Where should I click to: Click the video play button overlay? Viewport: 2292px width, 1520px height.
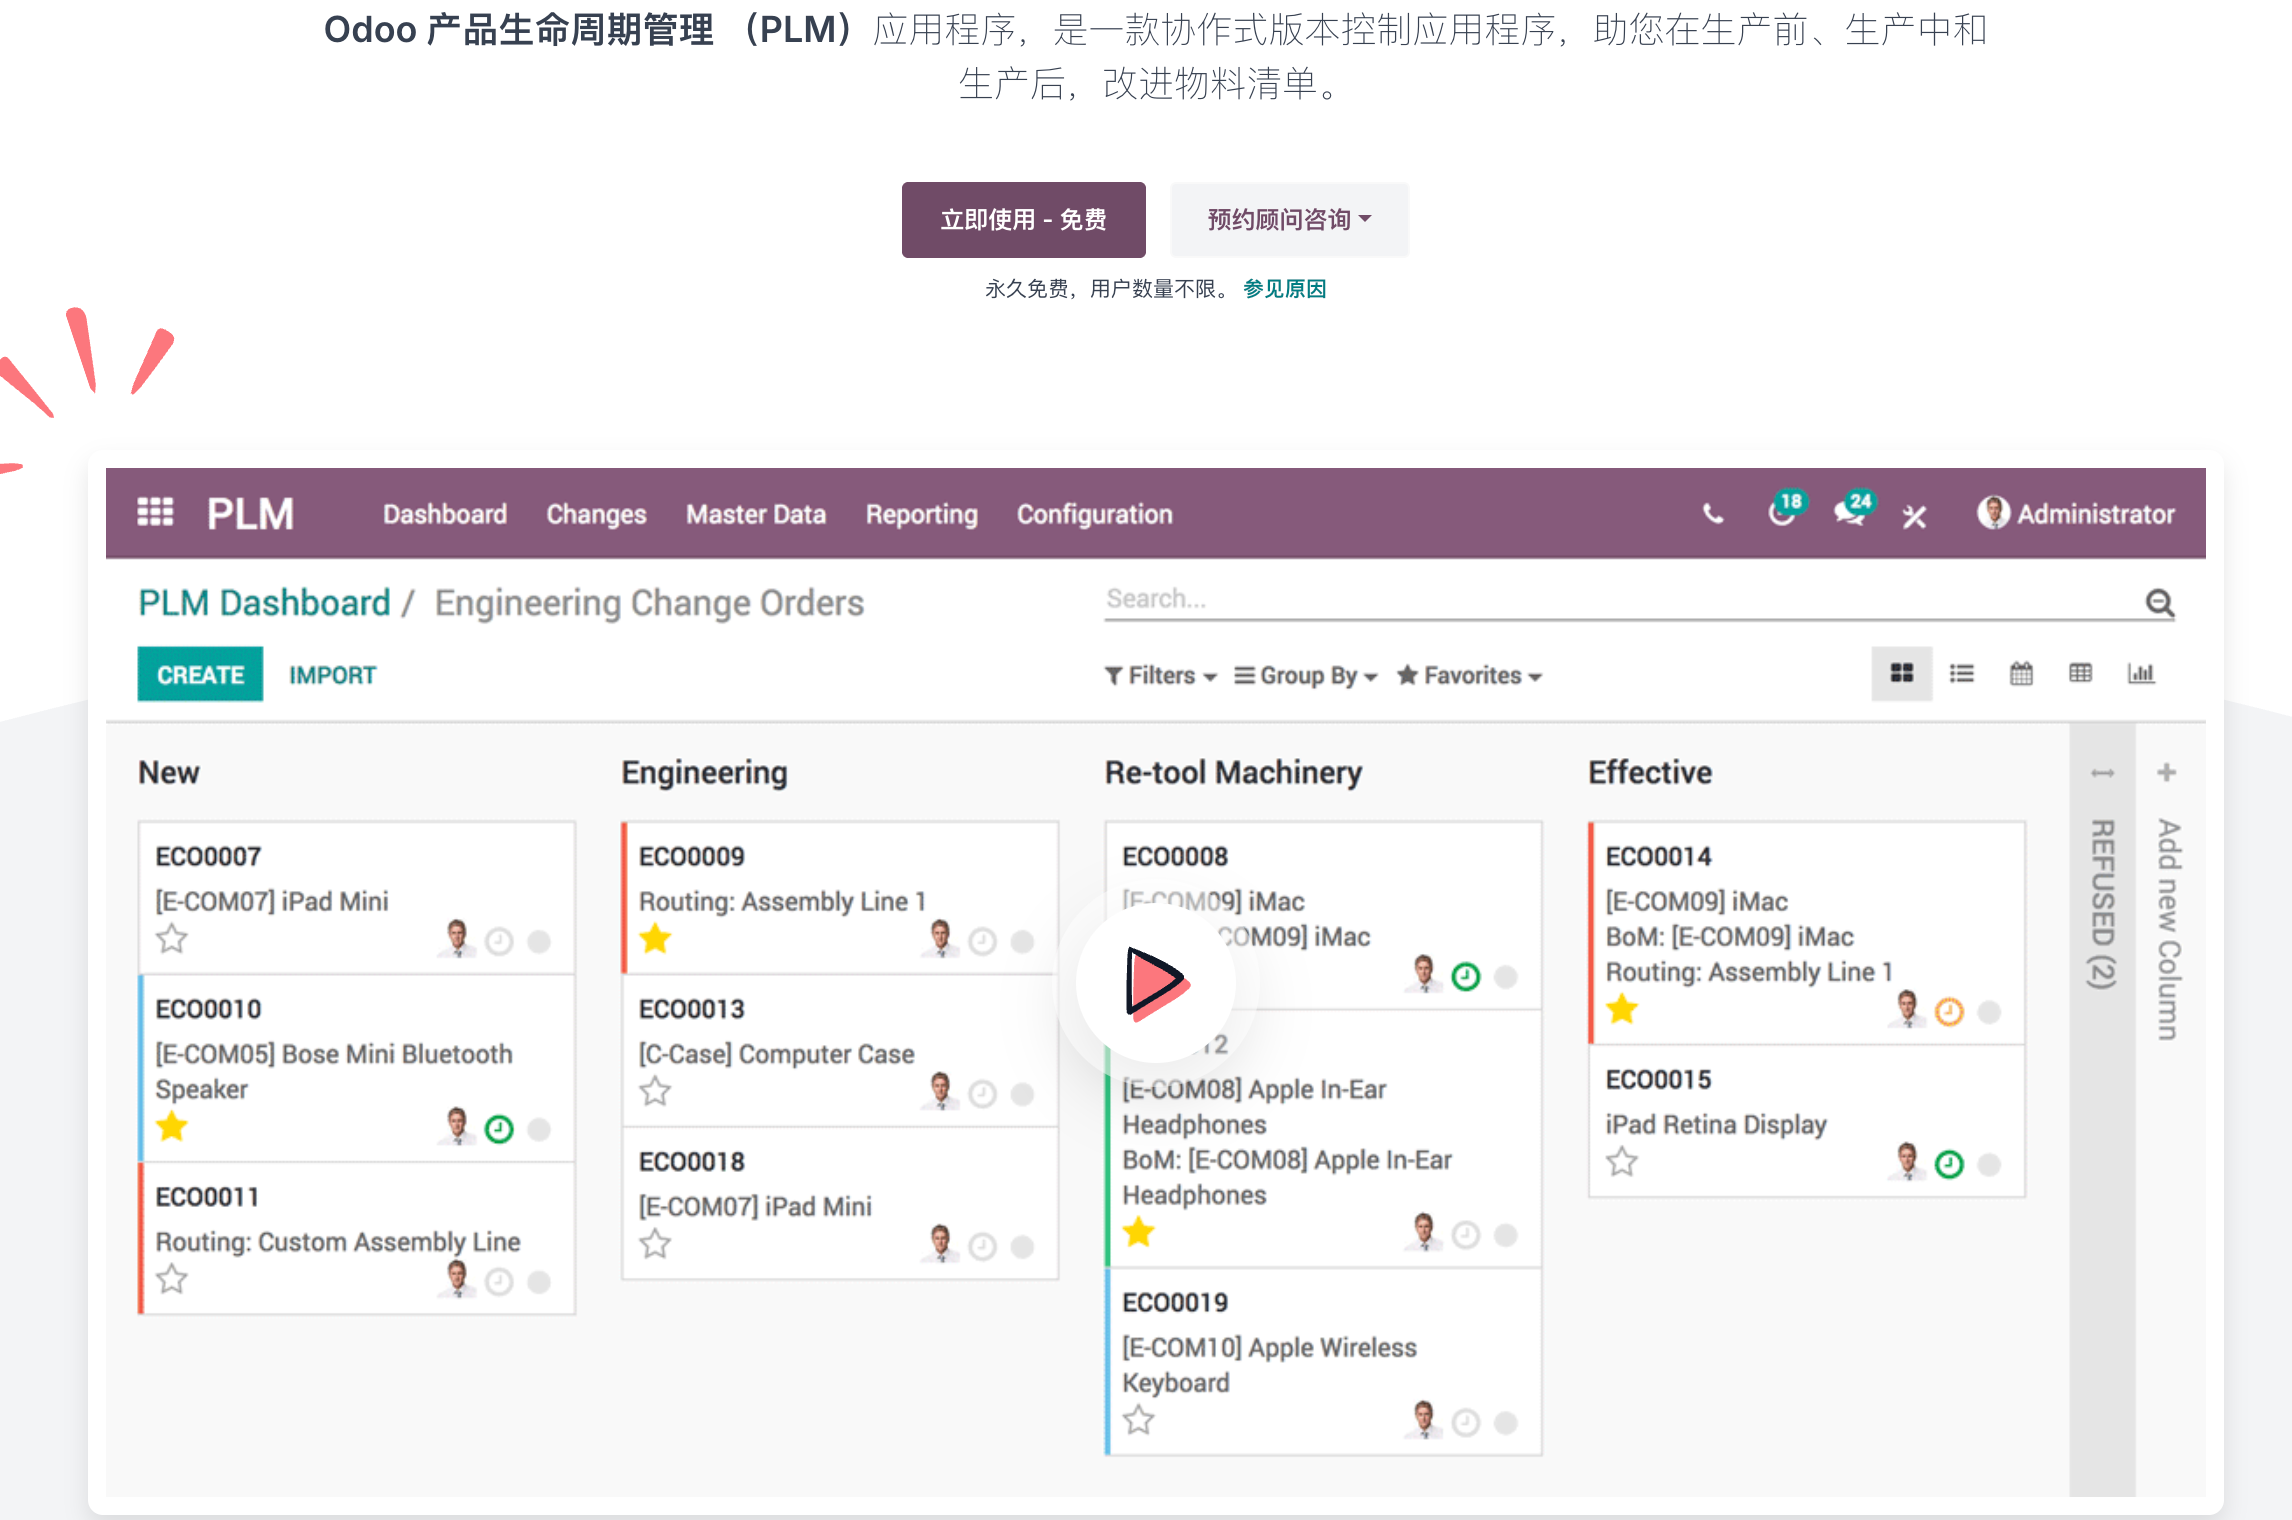coord(1156,983)
